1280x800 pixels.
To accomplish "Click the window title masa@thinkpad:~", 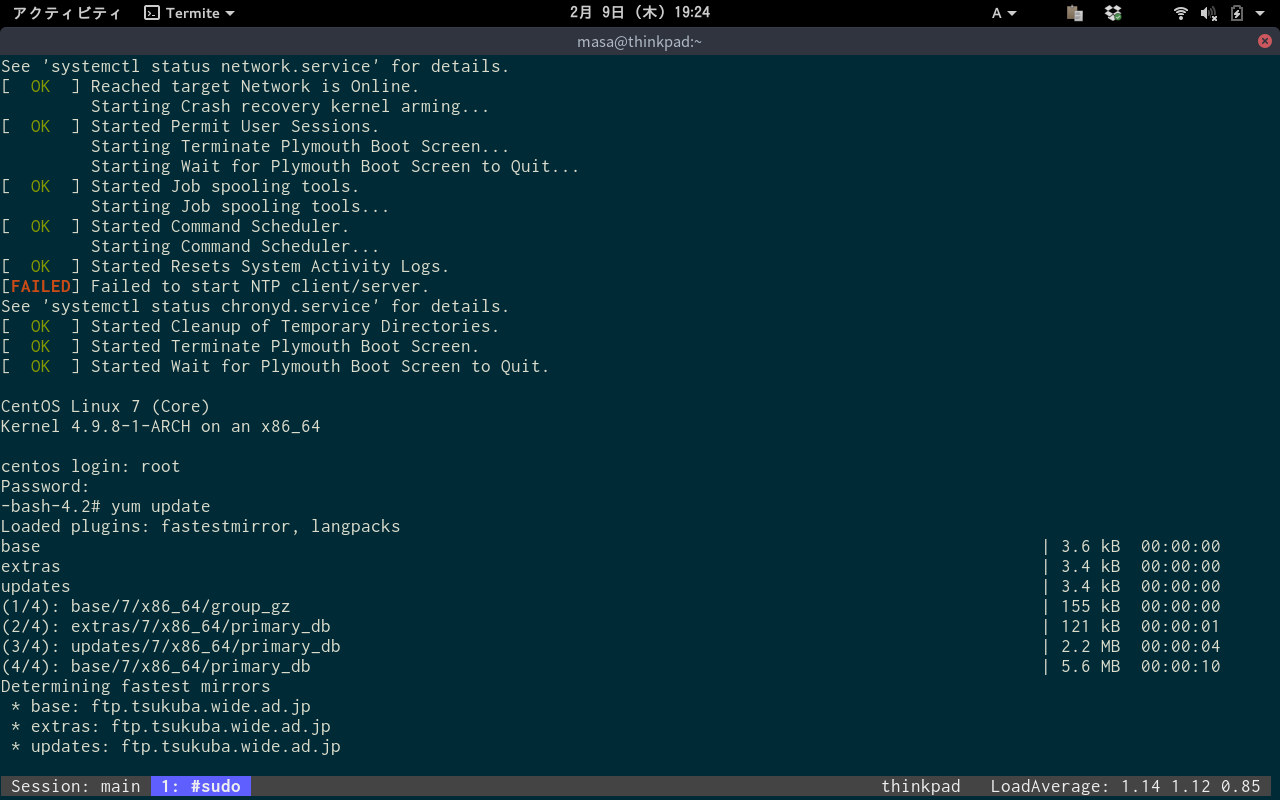I will pyautogui.click(x=640, y=41).
